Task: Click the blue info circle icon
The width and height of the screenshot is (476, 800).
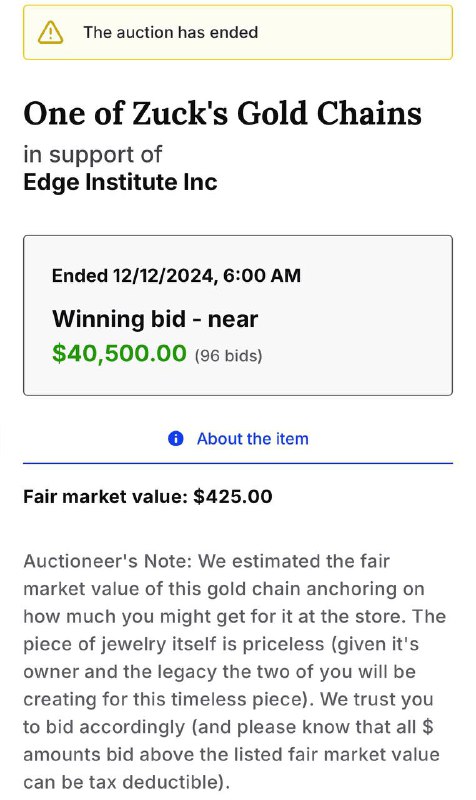Action: pos(176,438)
